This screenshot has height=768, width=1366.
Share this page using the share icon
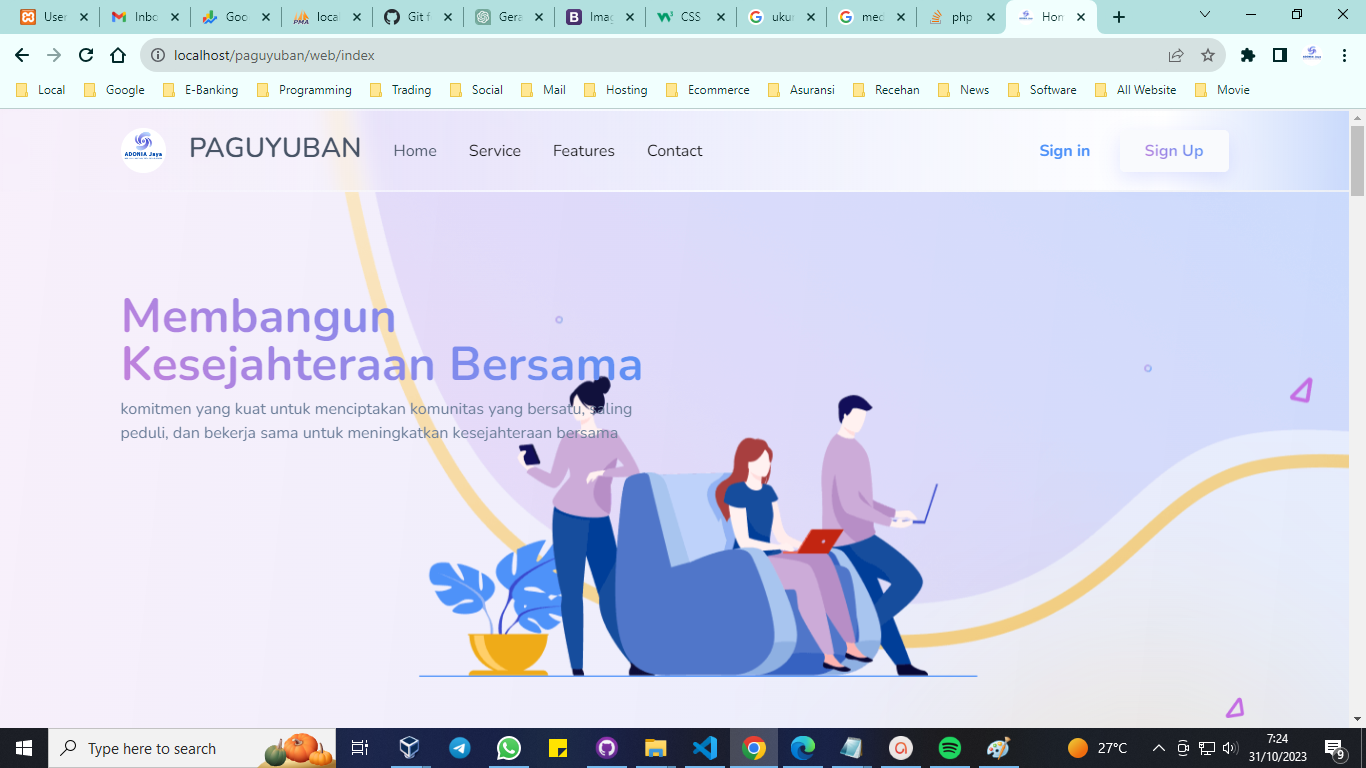coord(1176,55)
